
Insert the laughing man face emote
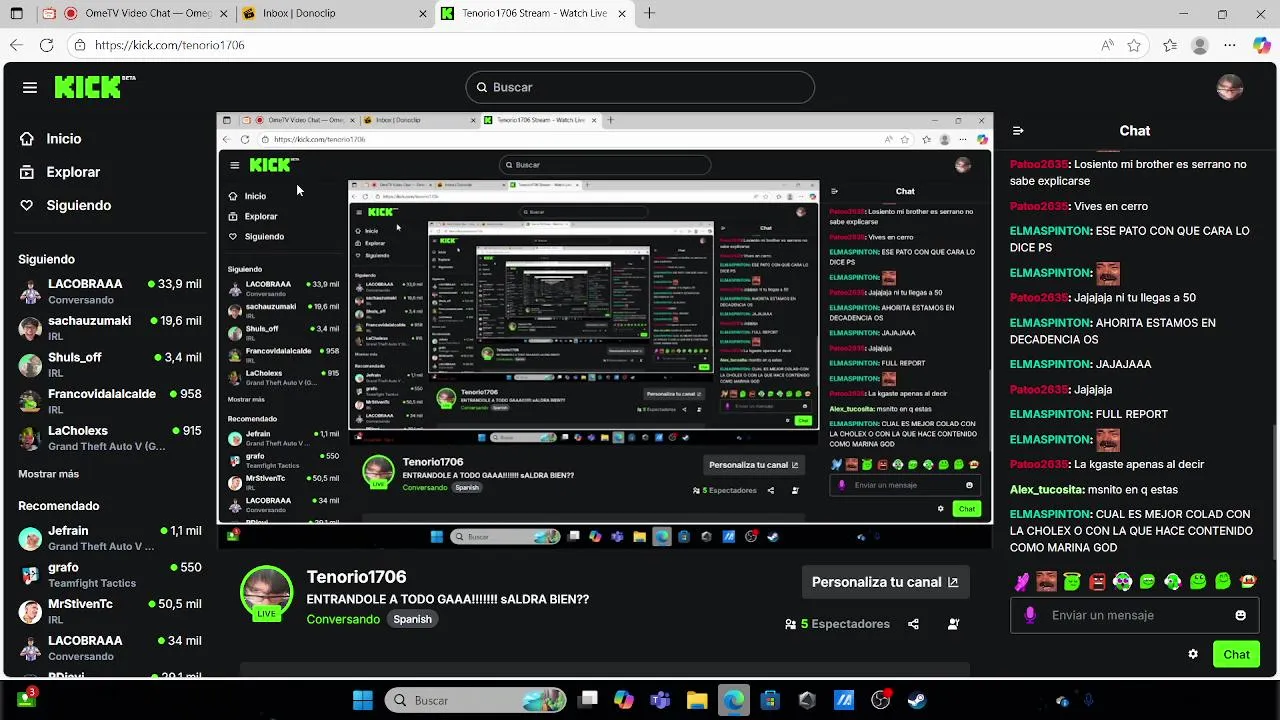click(x=1046, y=581)
